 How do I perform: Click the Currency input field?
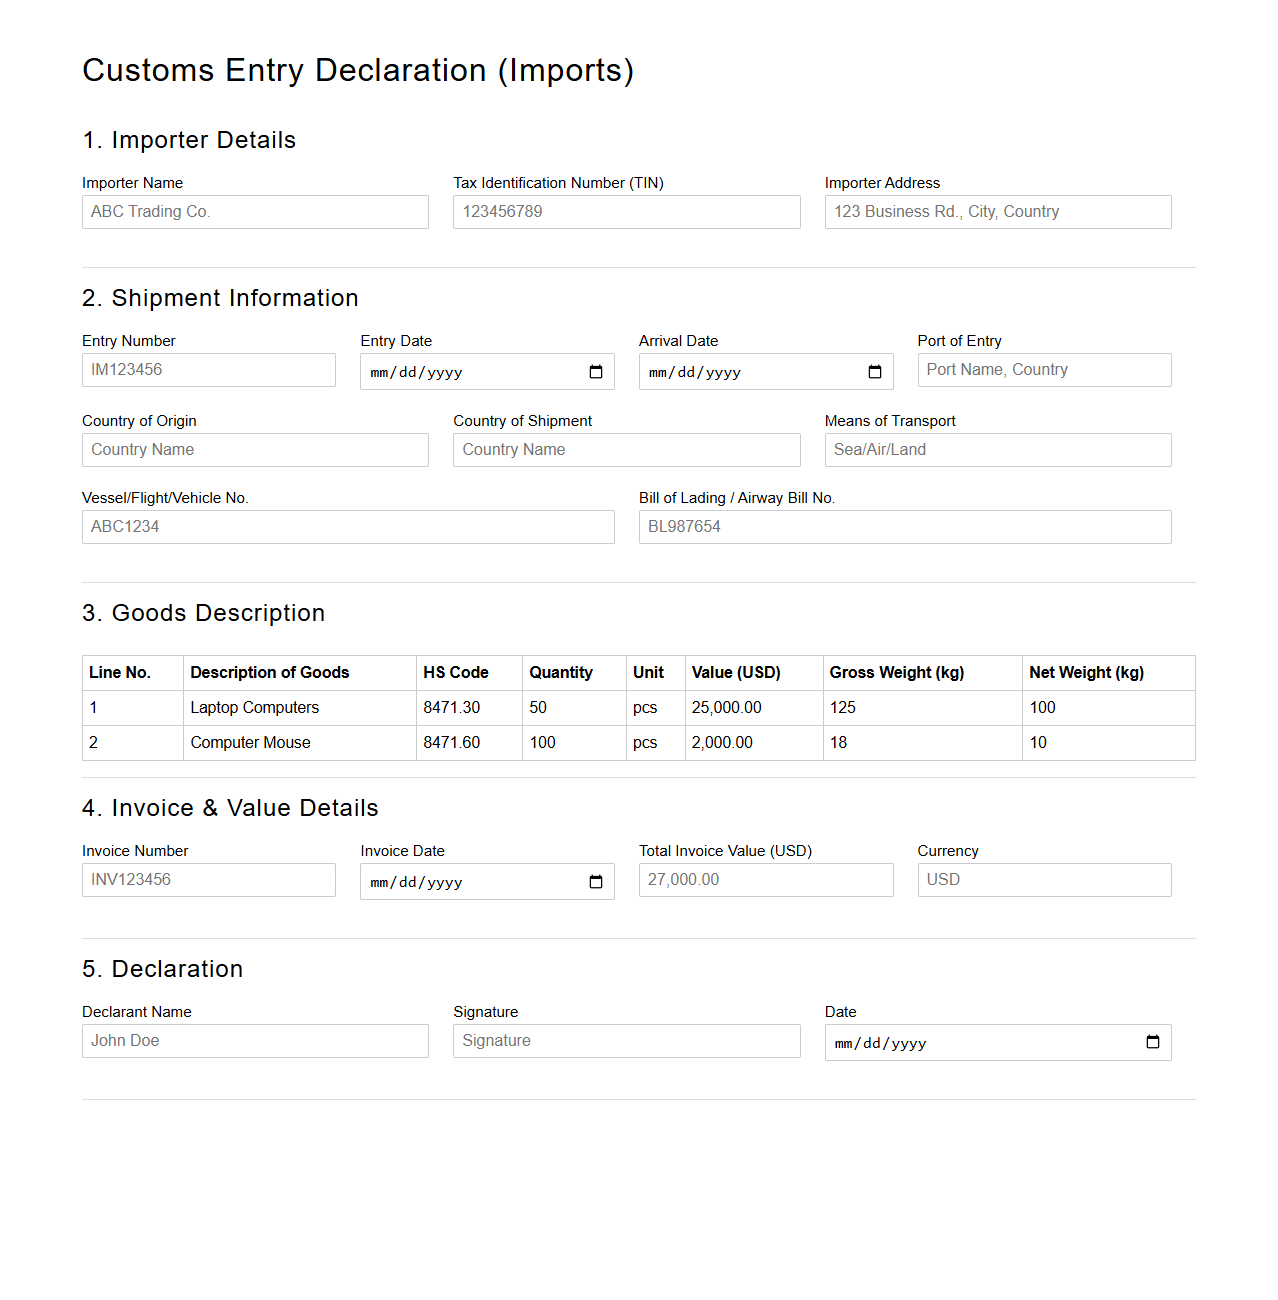pos(1043,879)
